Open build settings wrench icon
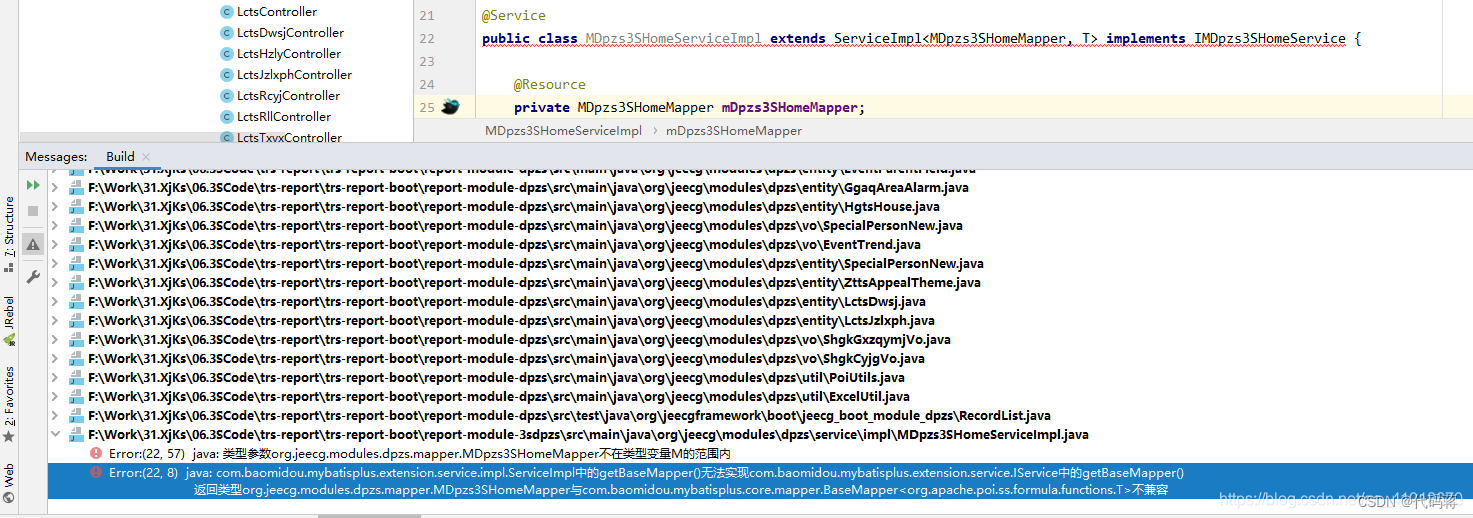This screenshot has width=1473, height=518. click(x=33, y=277)
